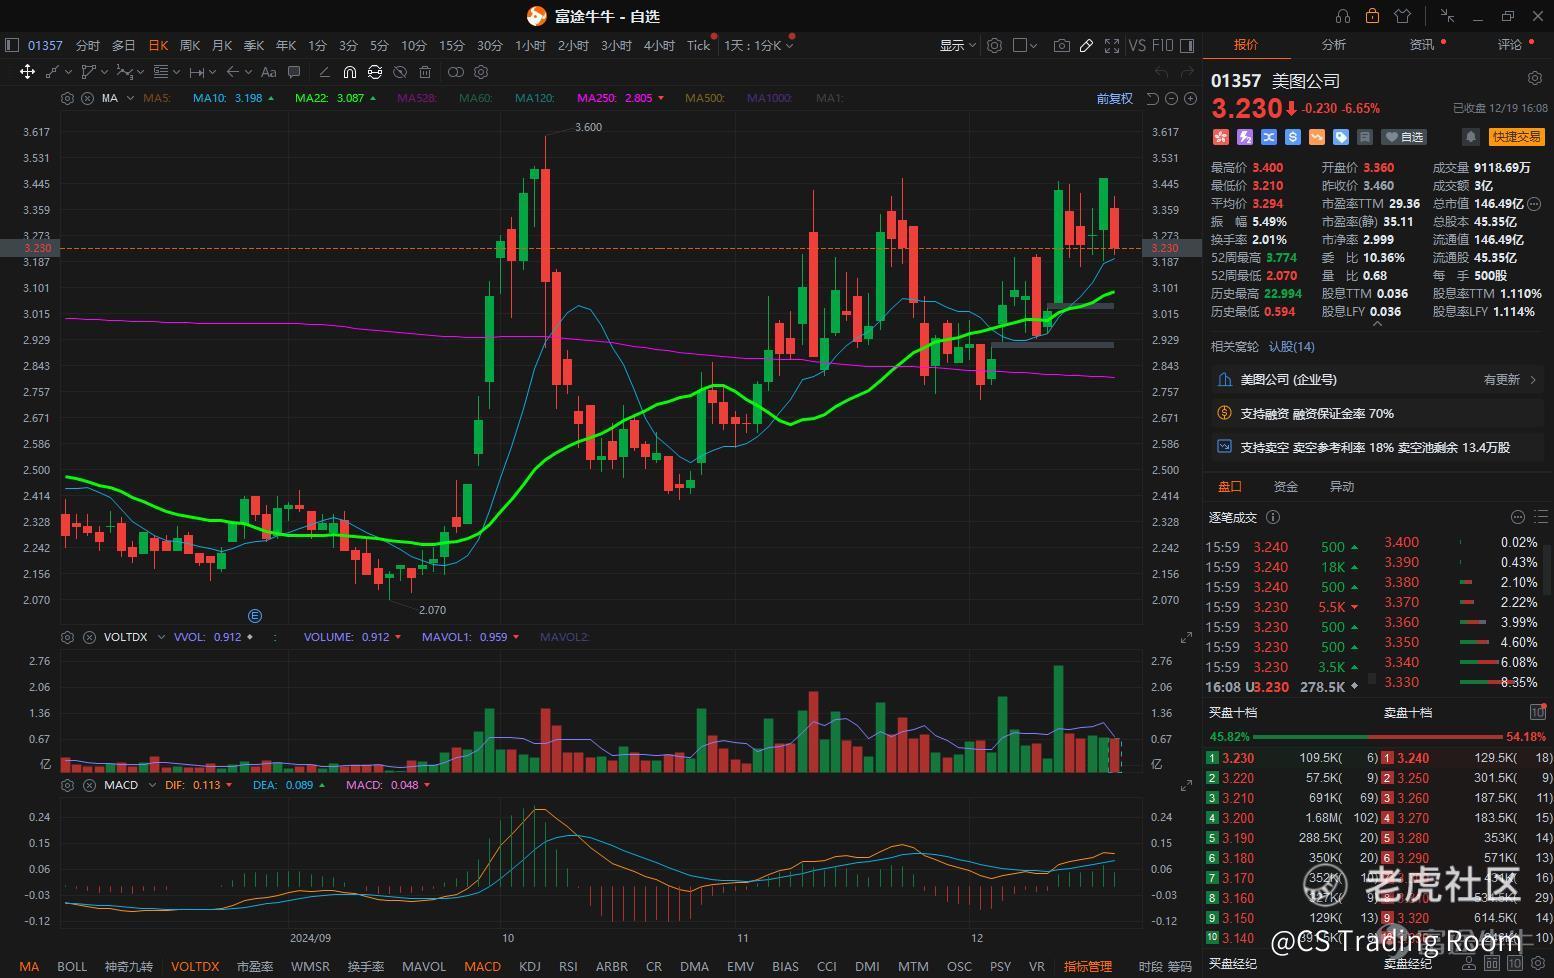This screenshot has height=978, width=1554.
Task: Open 指标管理 indicator management
Action: click(1088, 966)
